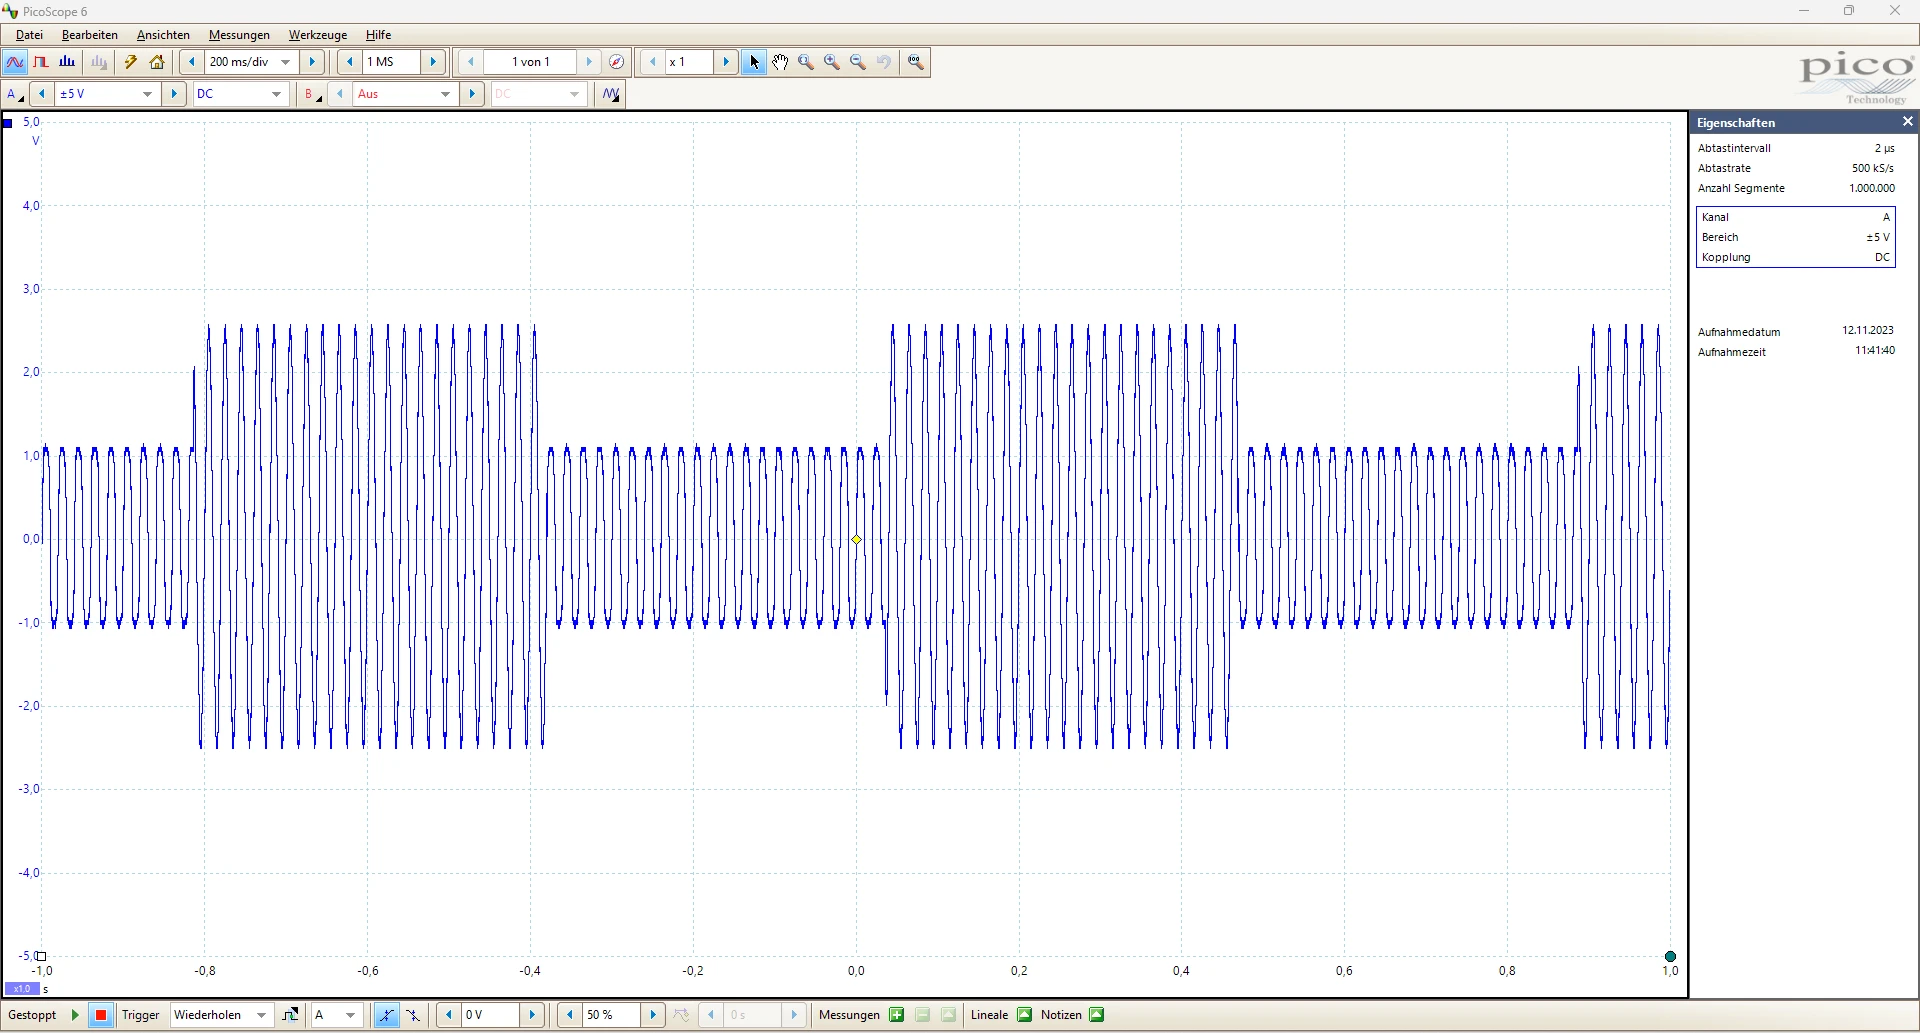This screenshot has width=1920, height=1033.
Task: Toggle falling edge trigger
Action: click(413, 1015)
